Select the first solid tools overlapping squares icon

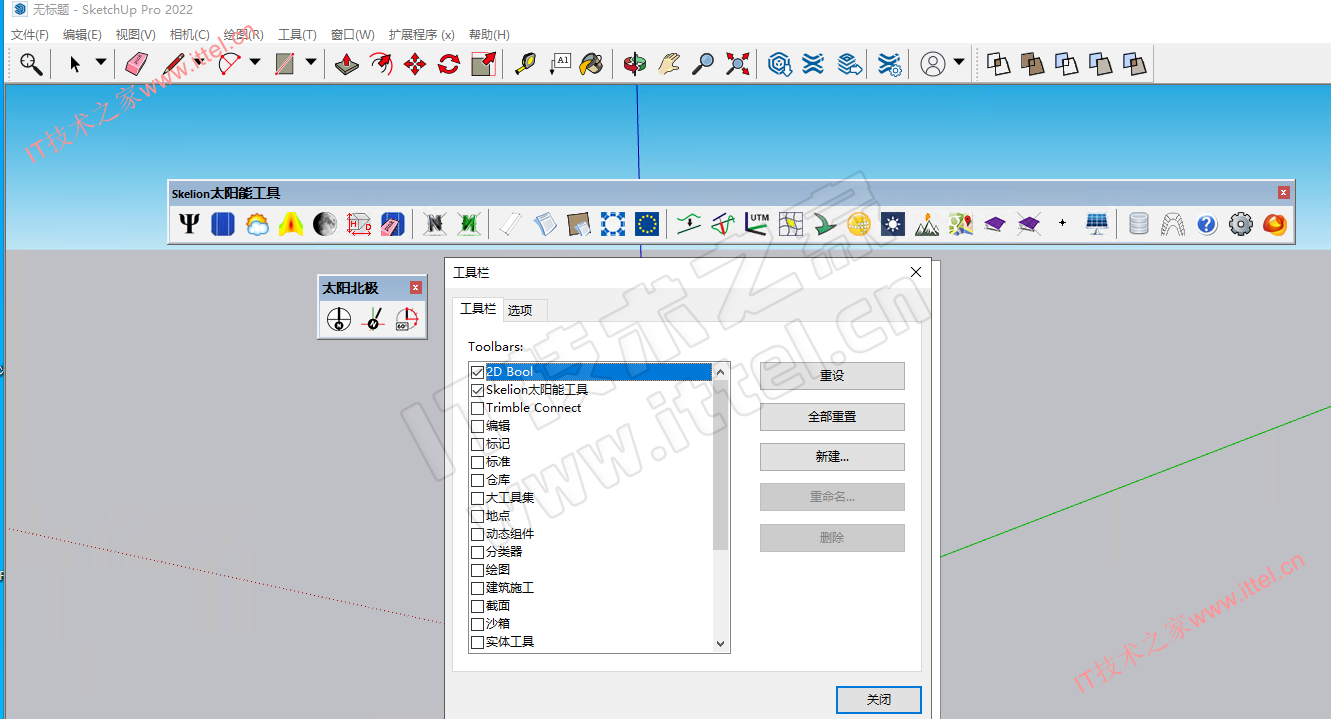998,64
